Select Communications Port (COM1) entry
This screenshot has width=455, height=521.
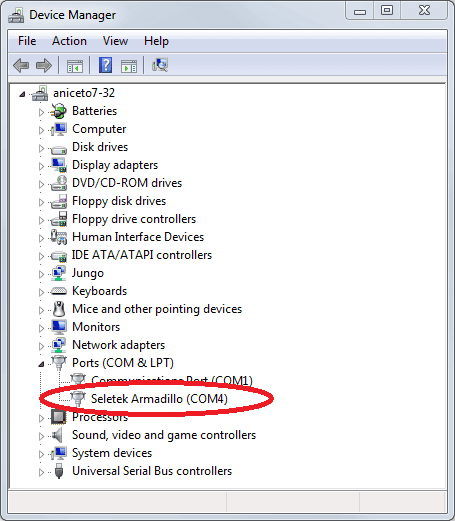[172, 380]
